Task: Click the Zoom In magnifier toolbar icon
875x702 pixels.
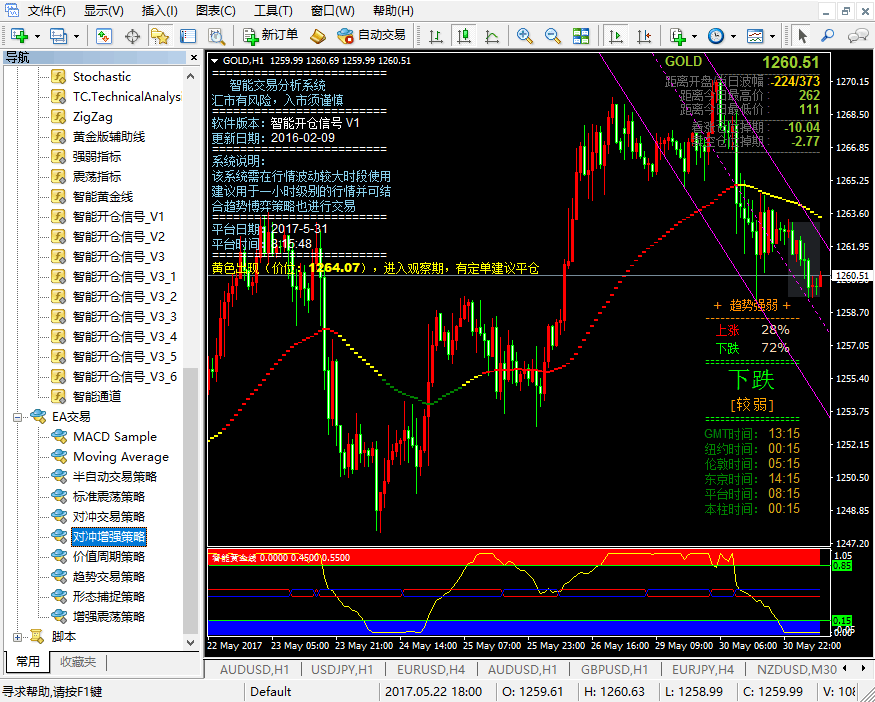Action: point(524,36)
